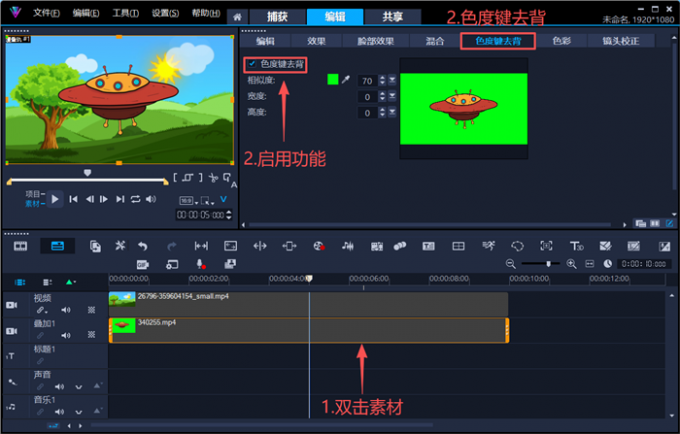680x434 pixels.
Task: Zoom out the timeline
Action: (x=510, y=264)
